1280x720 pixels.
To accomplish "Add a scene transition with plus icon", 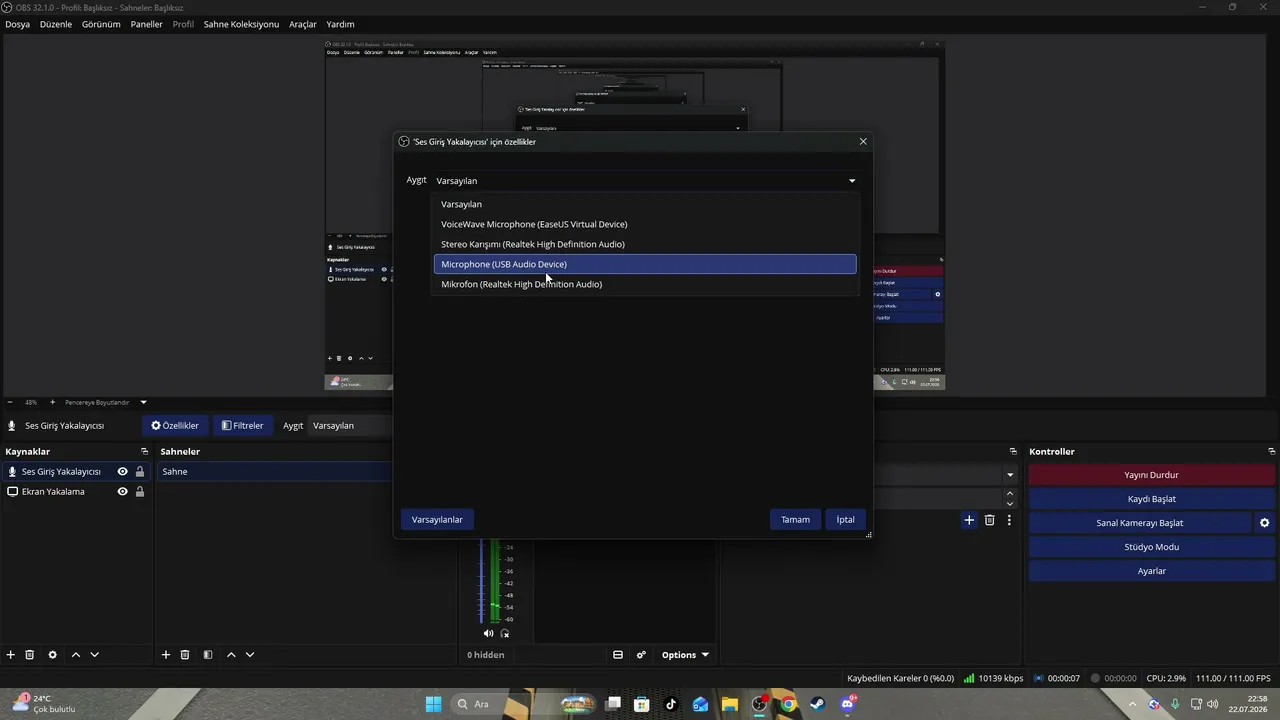I will 969,520.
